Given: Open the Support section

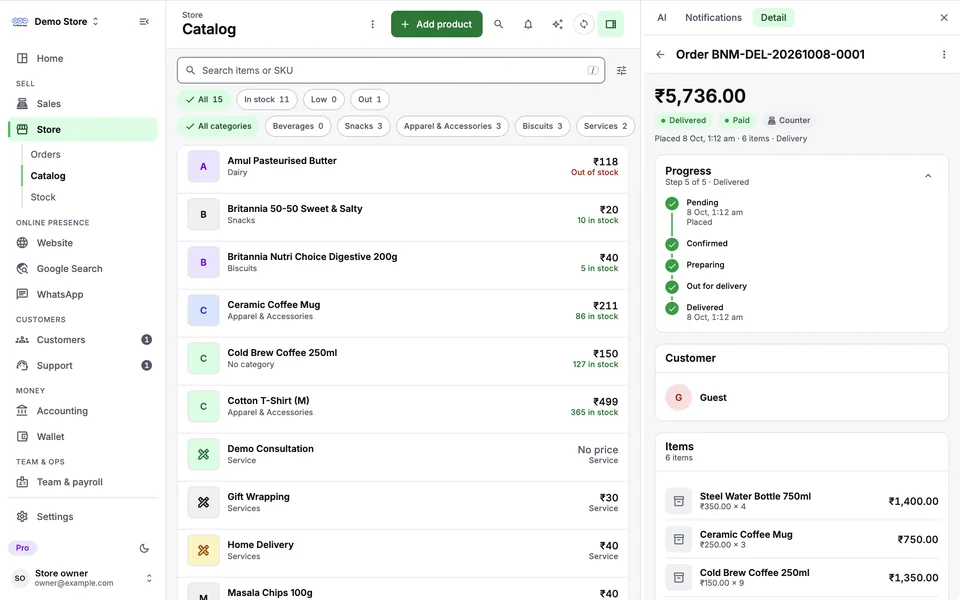Looking at the screenshot, I should (83, 365).
